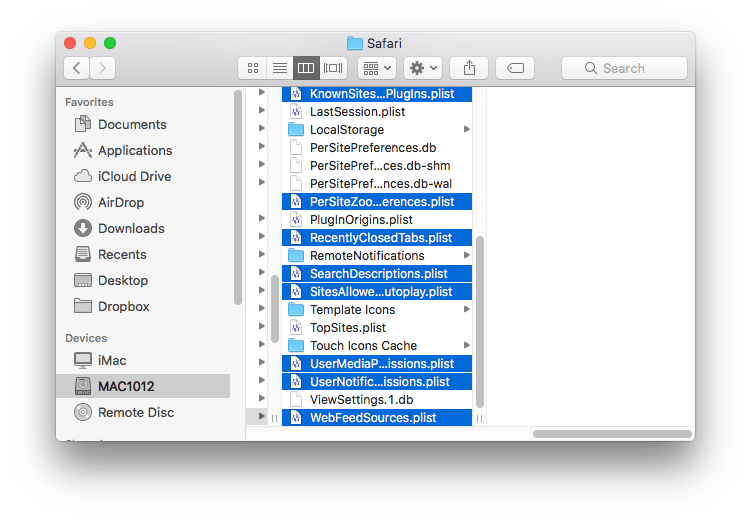Select PerSitePref...ces.db-shm file
This screenshot has width=751, height=521.
point(377,166)
